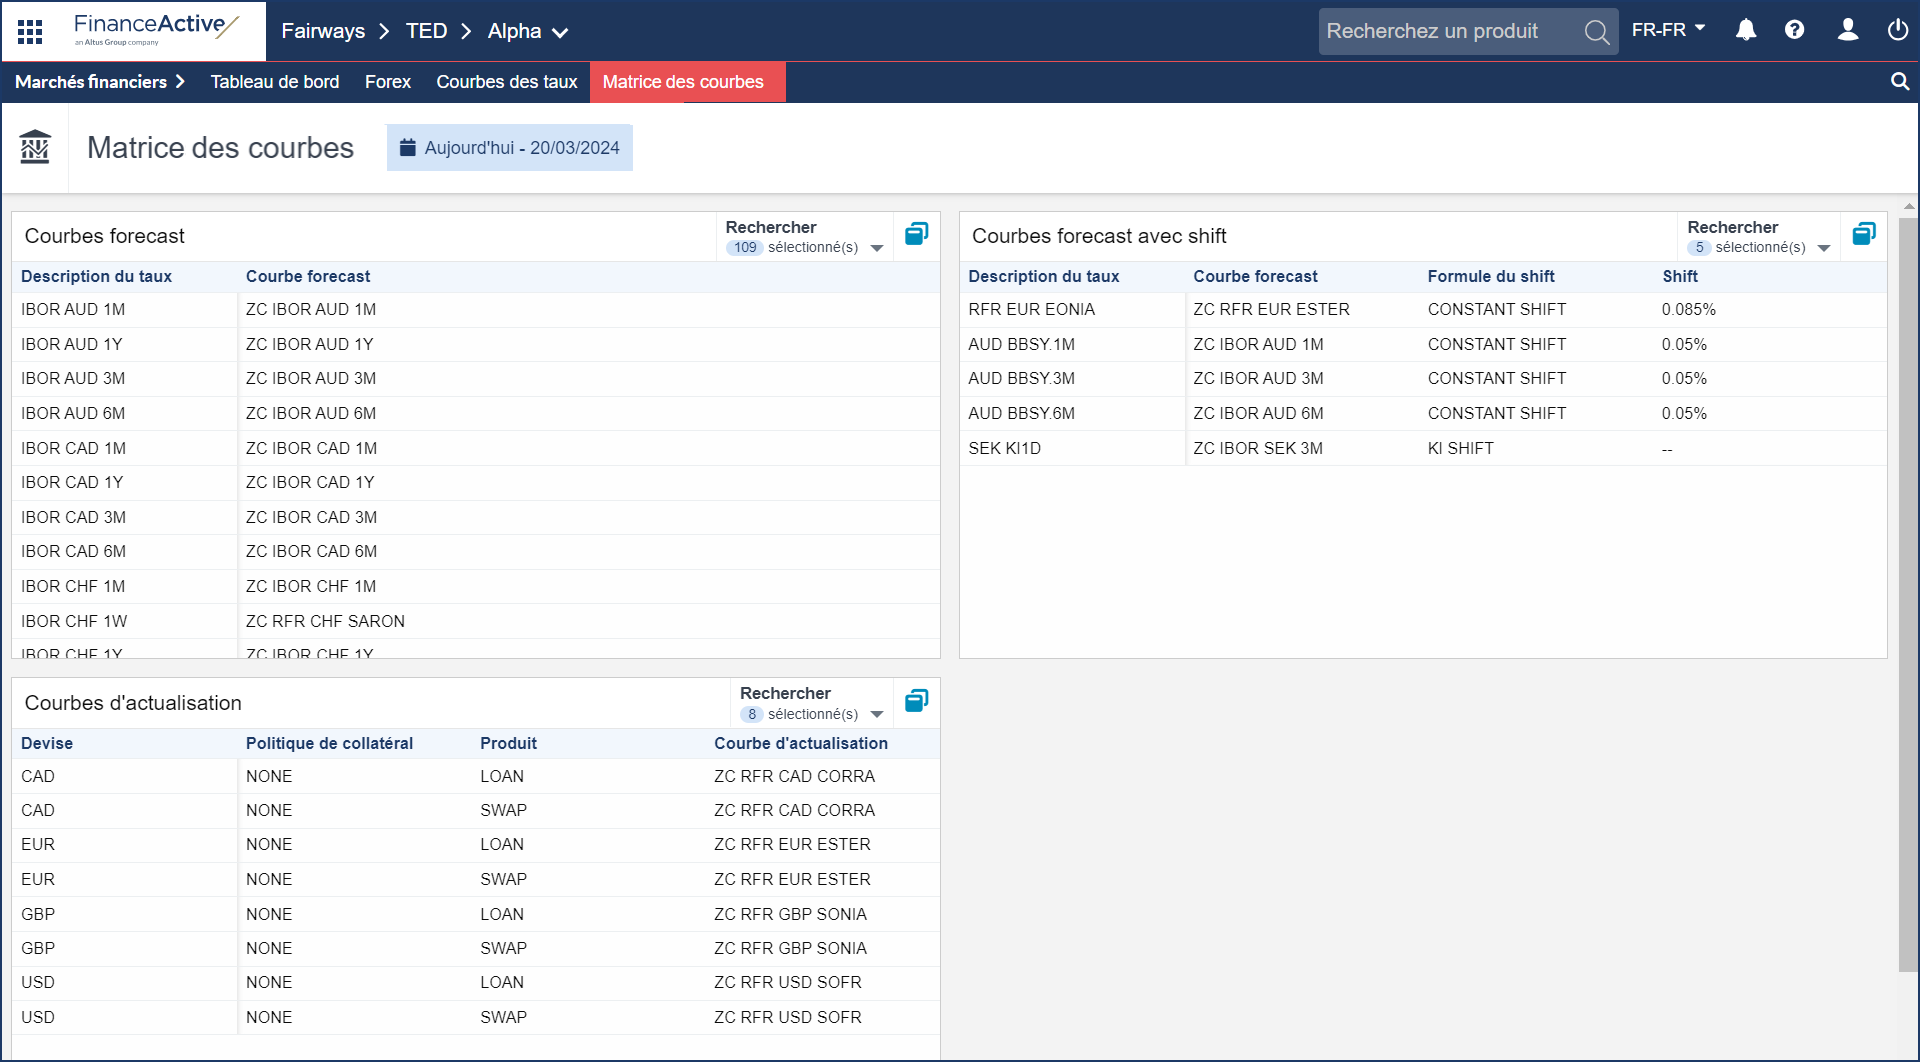
Task: Select the ZC IBOR CAD 6M cell
Action: pos(311,551)
